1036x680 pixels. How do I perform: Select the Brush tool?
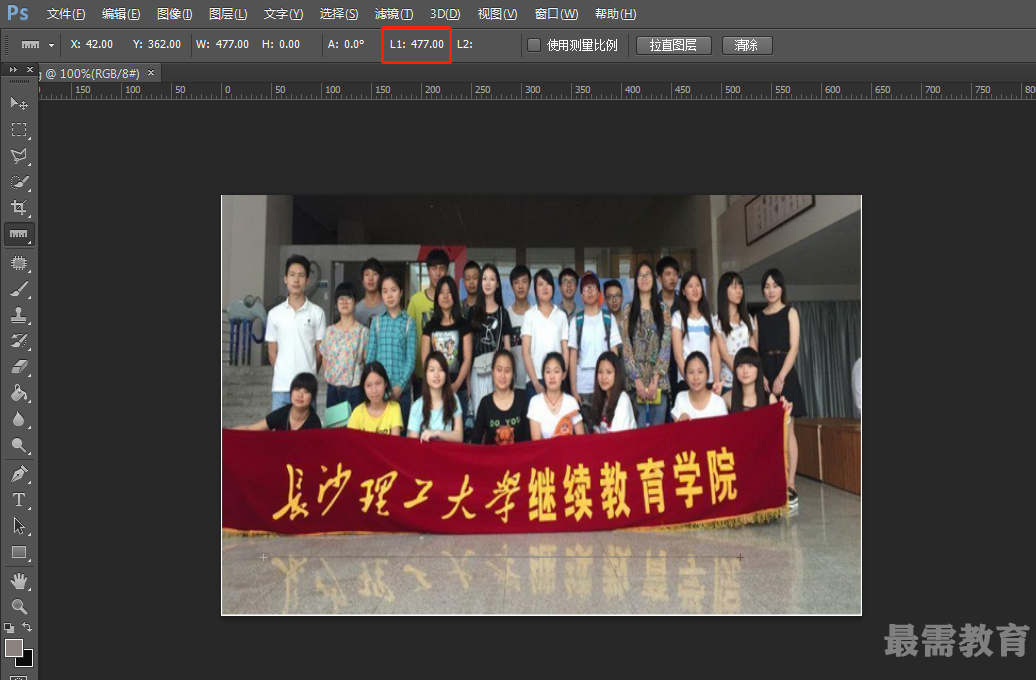pos(19,289)
